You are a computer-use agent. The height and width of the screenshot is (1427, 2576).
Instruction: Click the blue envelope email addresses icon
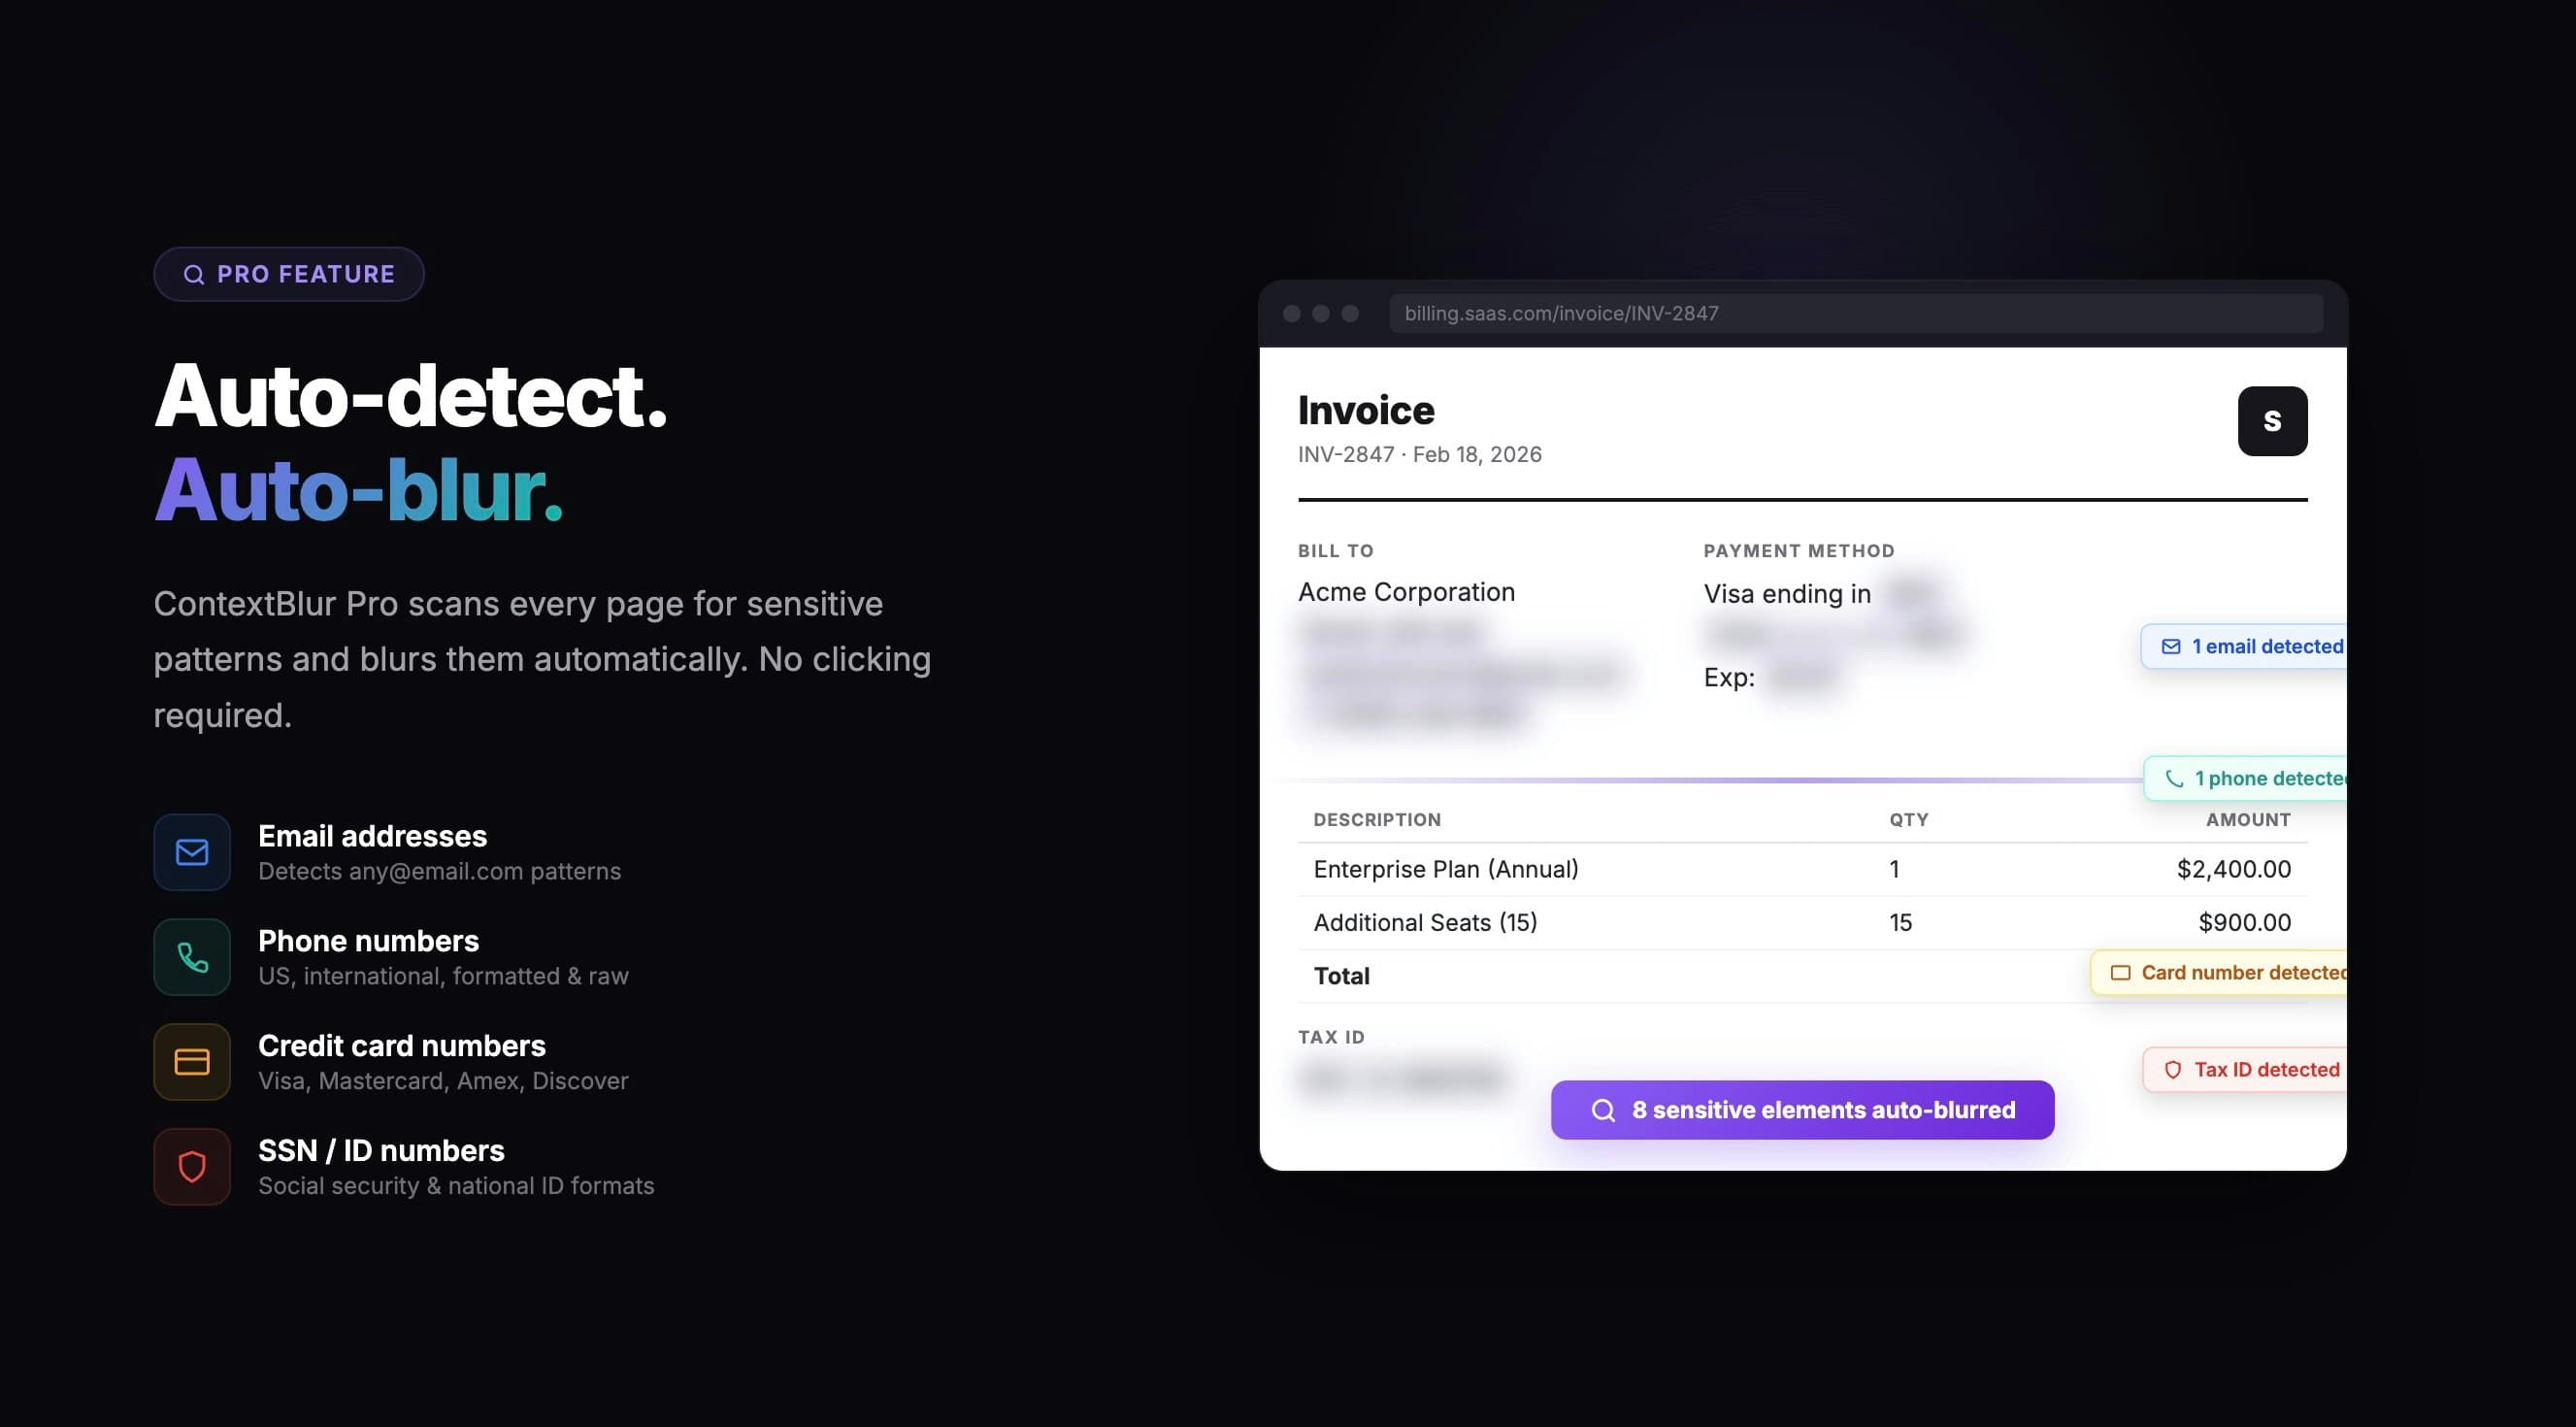tap(192, 852)
